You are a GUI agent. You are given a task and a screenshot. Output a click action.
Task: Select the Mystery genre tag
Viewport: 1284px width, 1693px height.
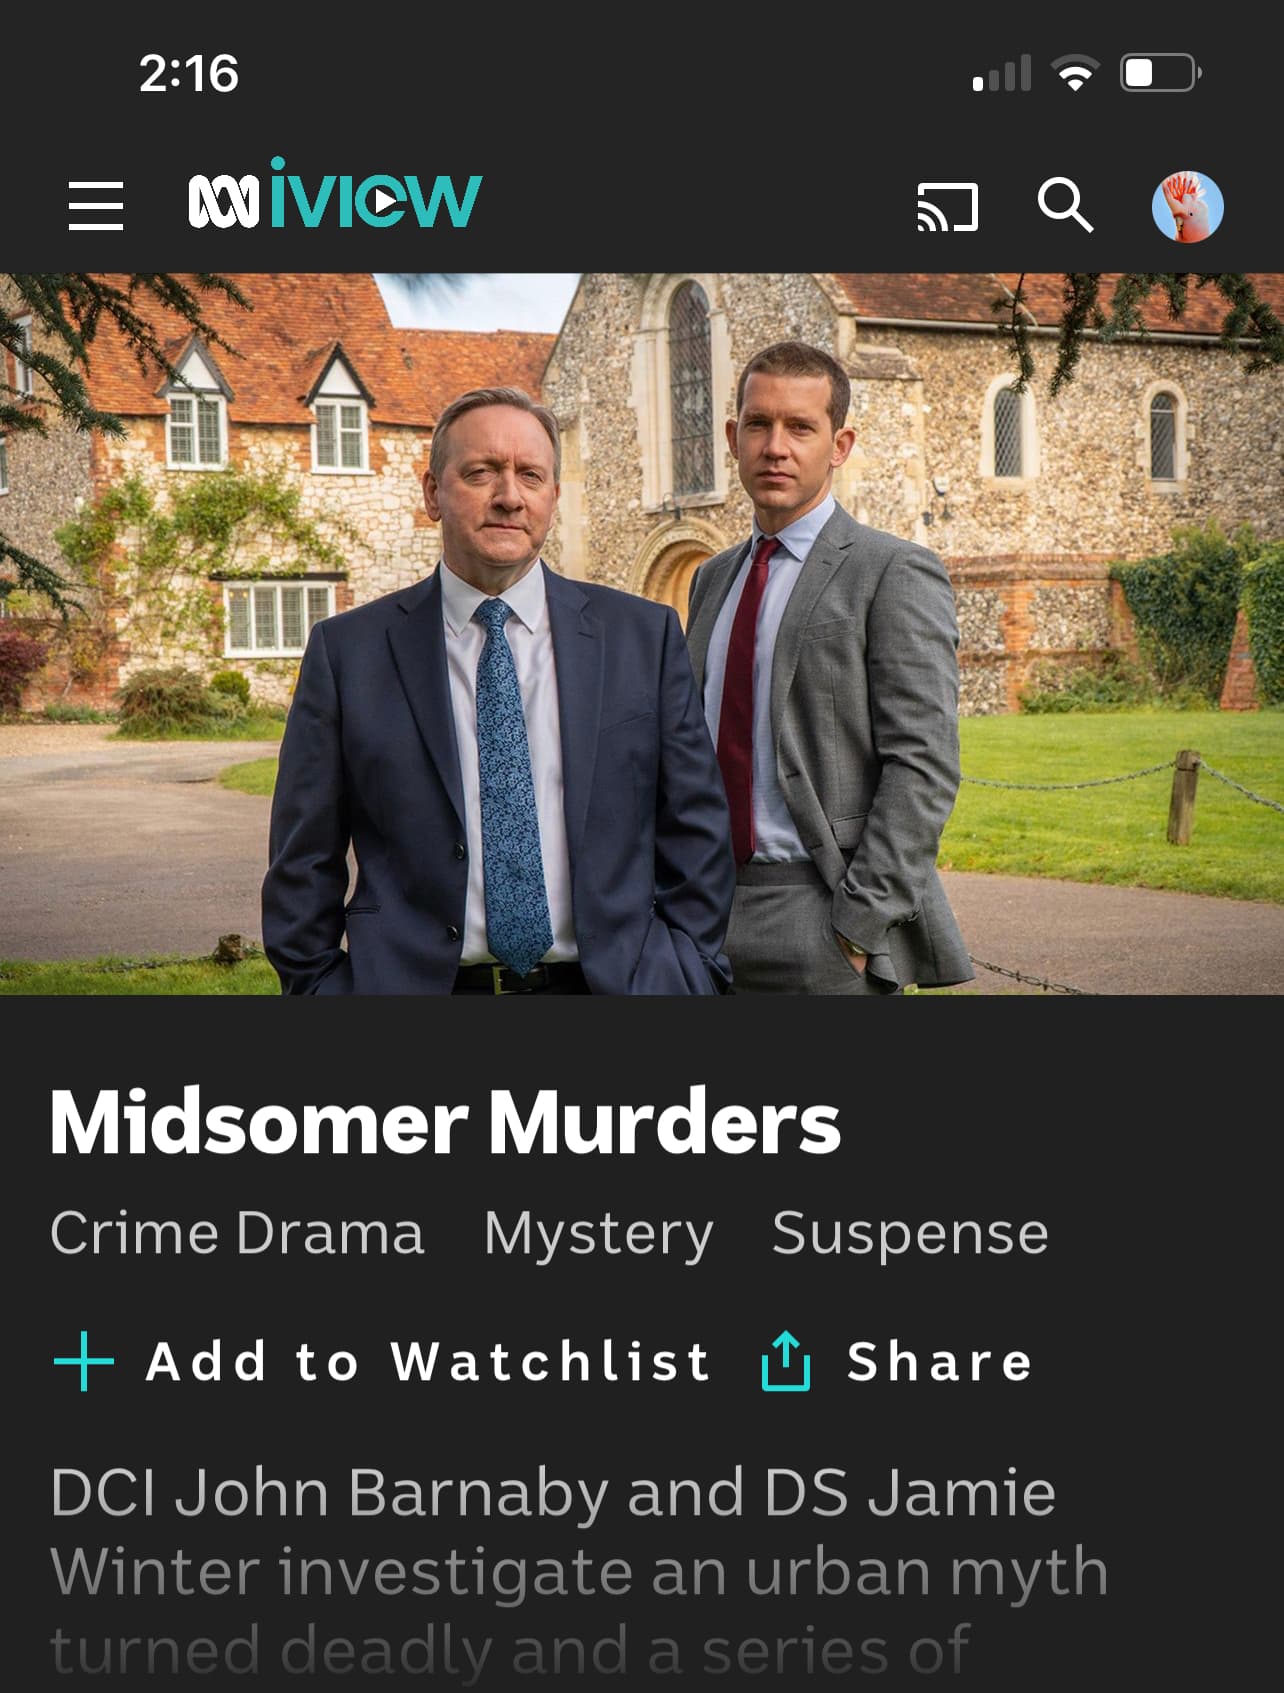click(599, 1235)
